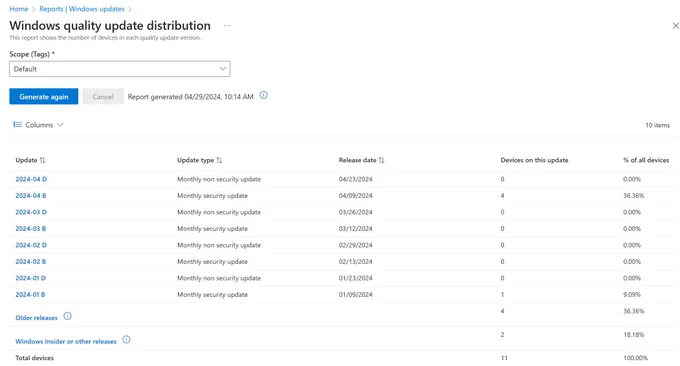680x366 pixels.
Task: Open the 2024-04 D update link
Action: click(x=31, y=179)
